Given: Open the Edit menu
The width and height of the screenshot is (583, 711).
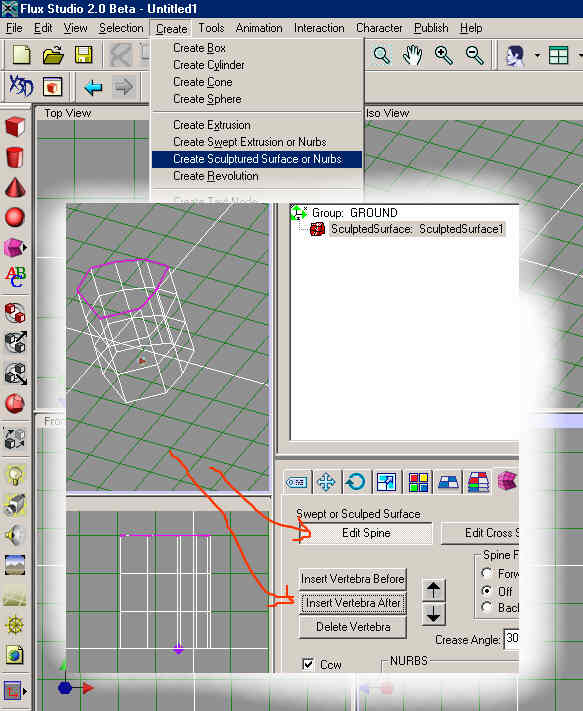Looking at the screenshot, I should (43, 28).
